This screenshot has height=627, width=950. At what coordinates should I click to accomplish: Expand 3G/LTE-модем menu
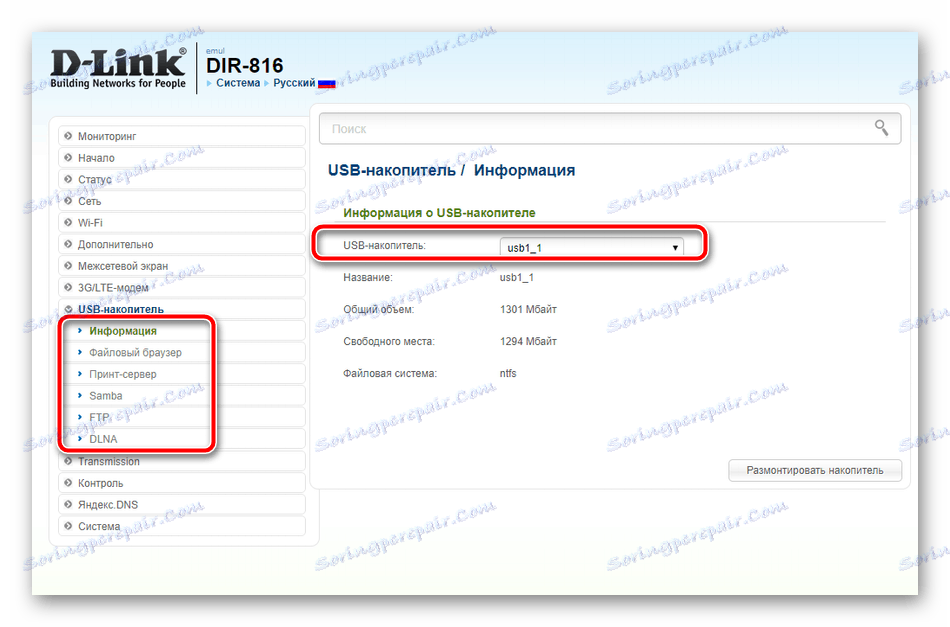[182, 287]
